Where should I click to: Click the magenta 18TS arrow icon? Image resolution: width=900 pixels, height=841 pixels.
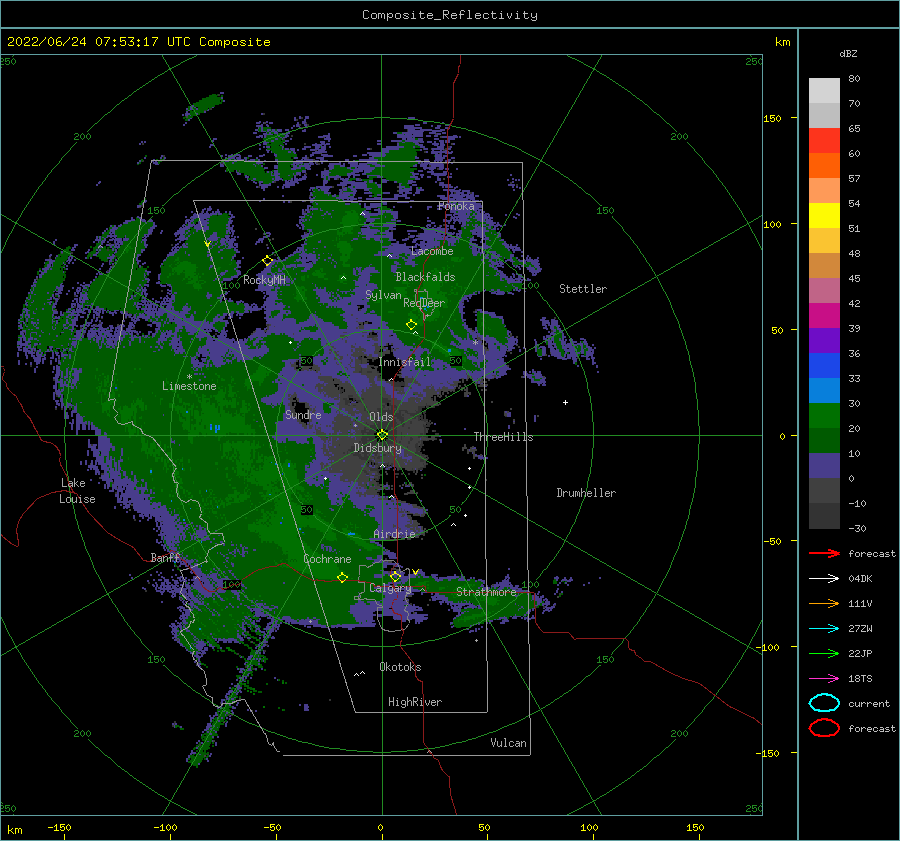point(824,679)
